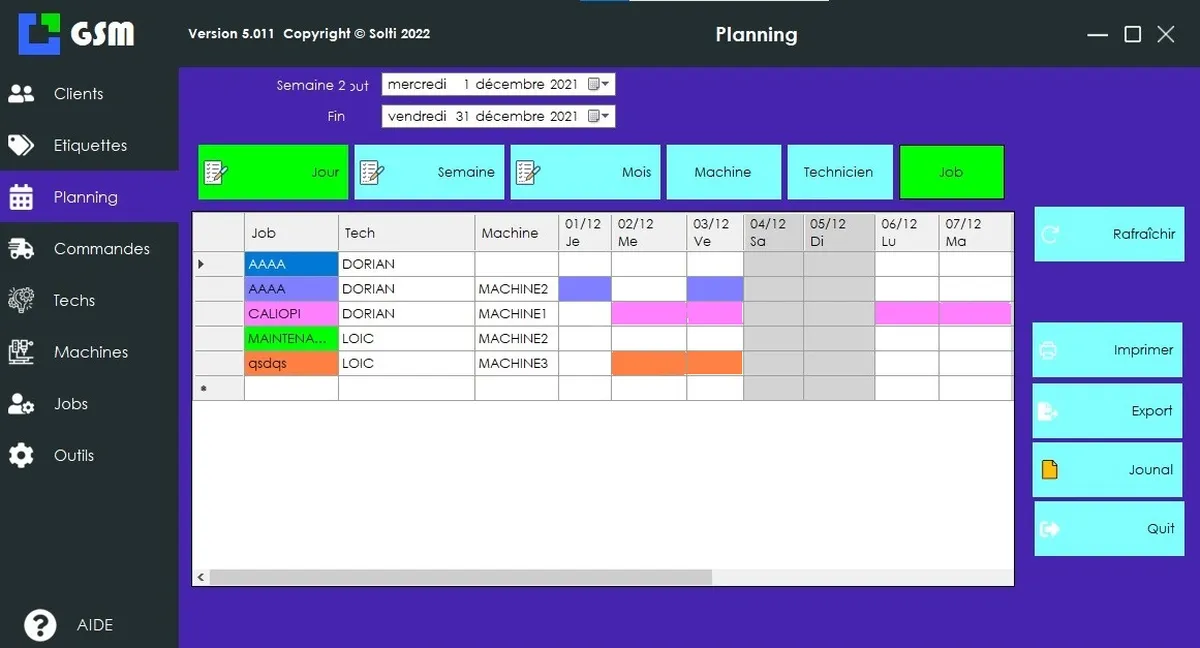Image resolution: width=1200 pixels, height=648 pixels.
Task: Click the Export button
Action: [x=1107, y=411]
